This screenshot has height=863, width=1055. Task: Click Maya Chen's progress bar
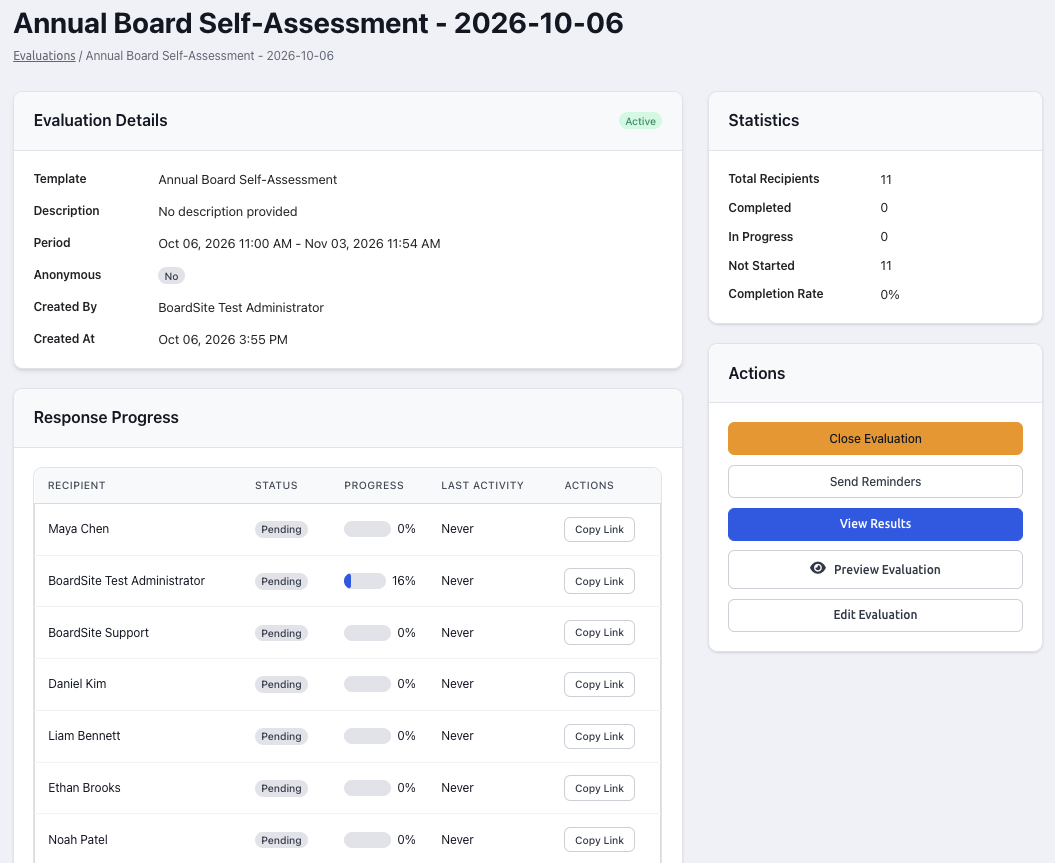[367, 529]
